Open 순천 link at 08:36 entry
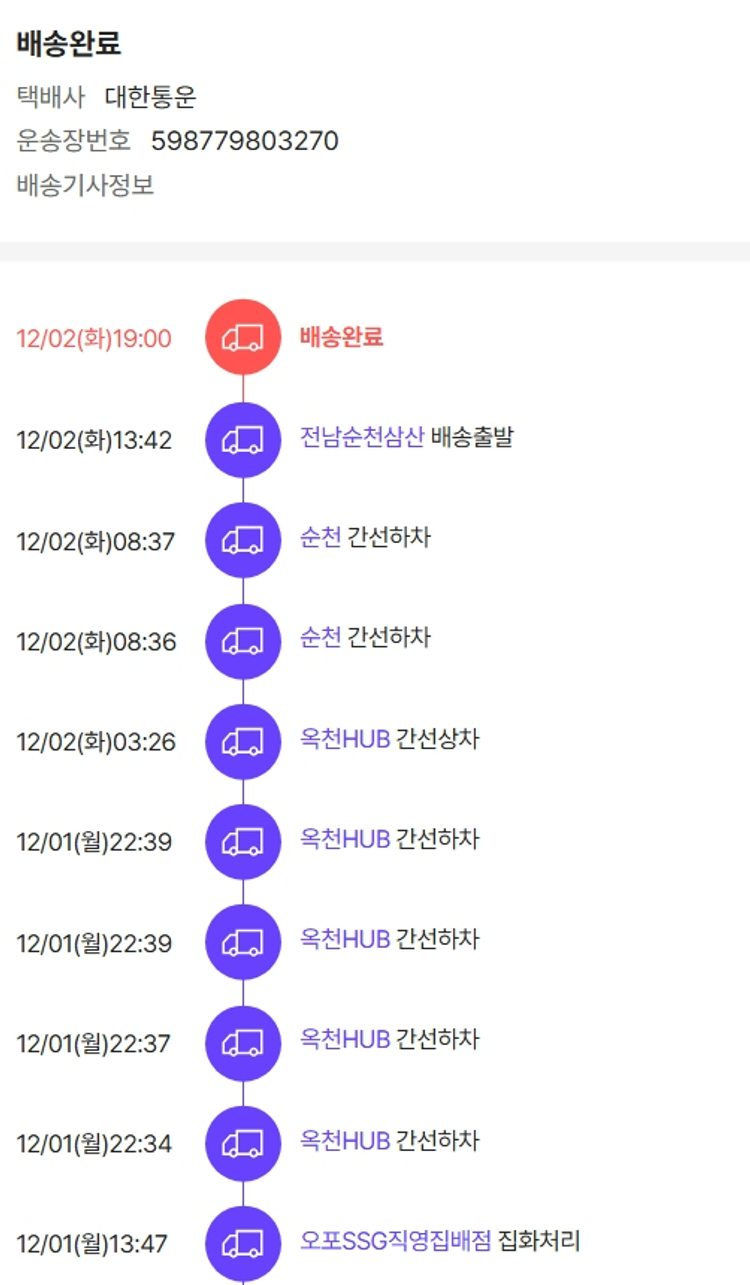The image size is (750, 1285). click(x=320, y=638)
